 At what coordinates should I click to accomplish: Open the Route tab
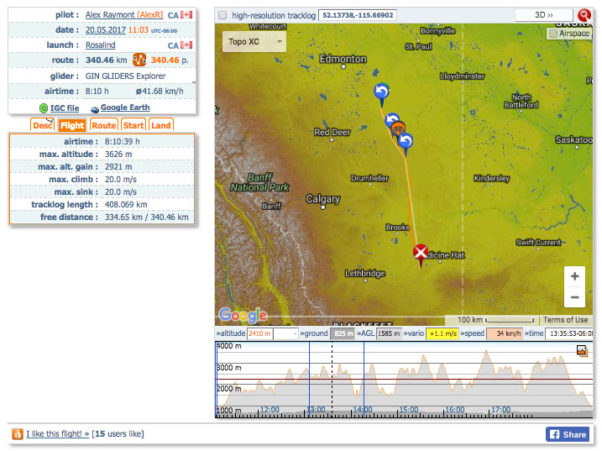pos(103,126)
